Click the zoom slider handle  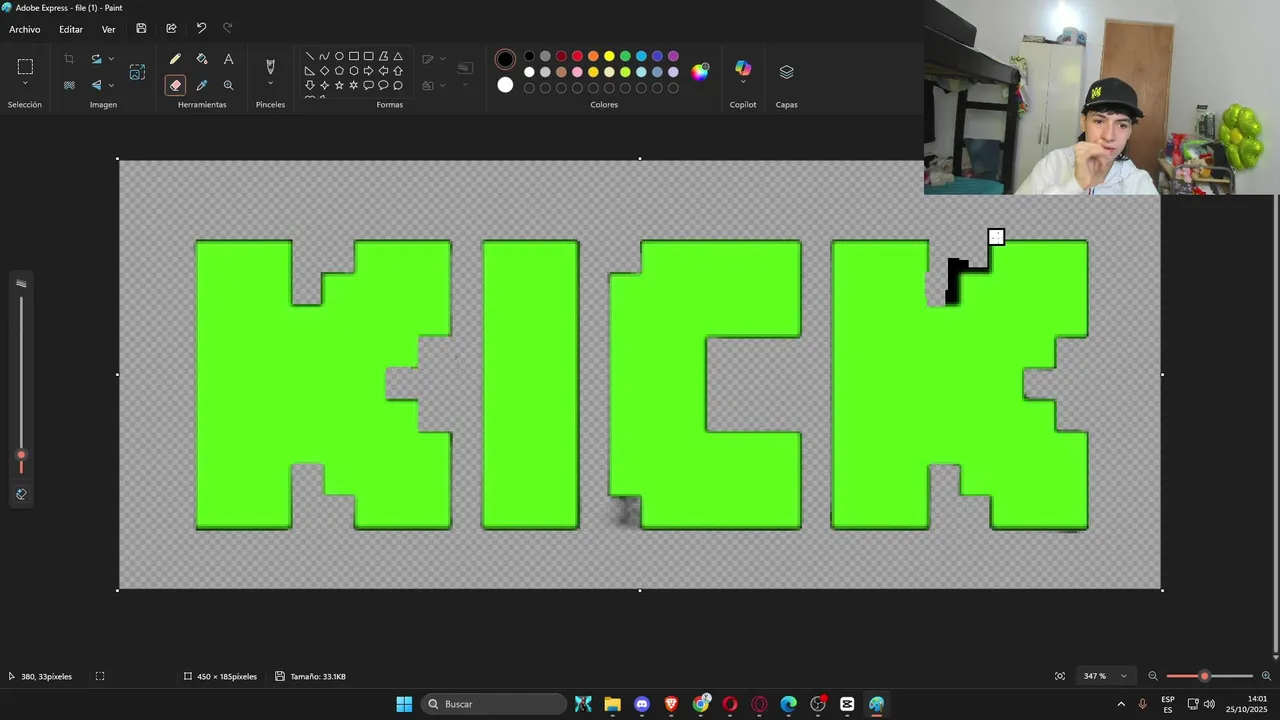click(1204, 676)
